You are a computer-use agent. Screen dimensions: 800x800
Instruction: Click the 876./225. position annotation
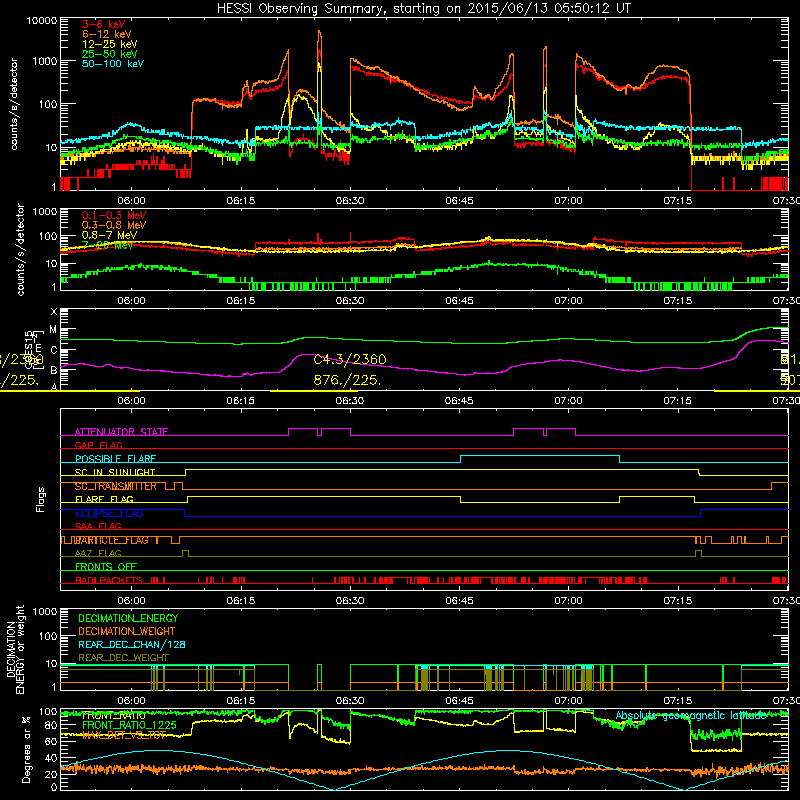click(x=347, y=380)
